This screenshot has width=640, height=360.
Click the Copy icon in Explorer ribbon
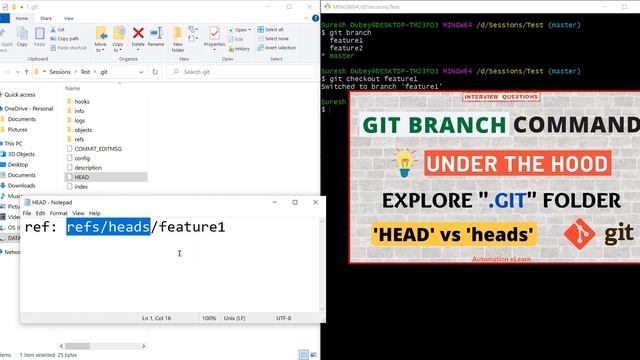22,37
